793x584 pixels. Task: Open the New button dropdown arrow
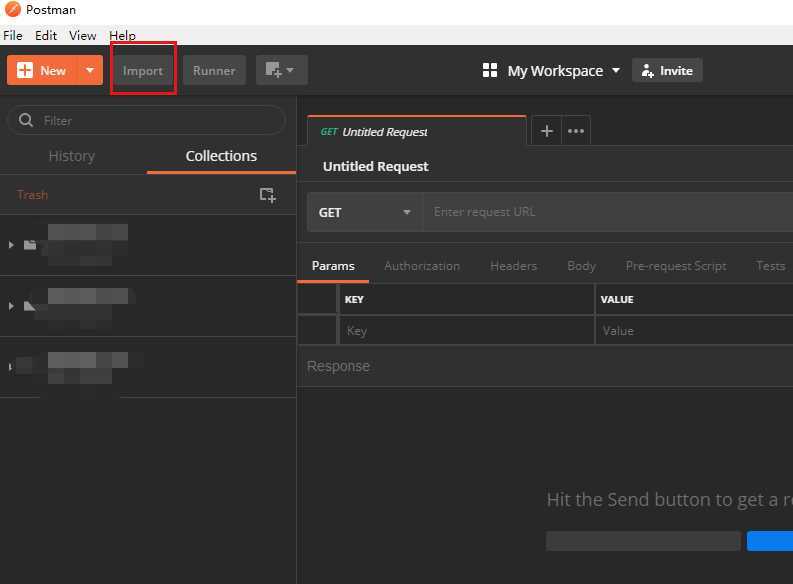[x=90, y=70]
